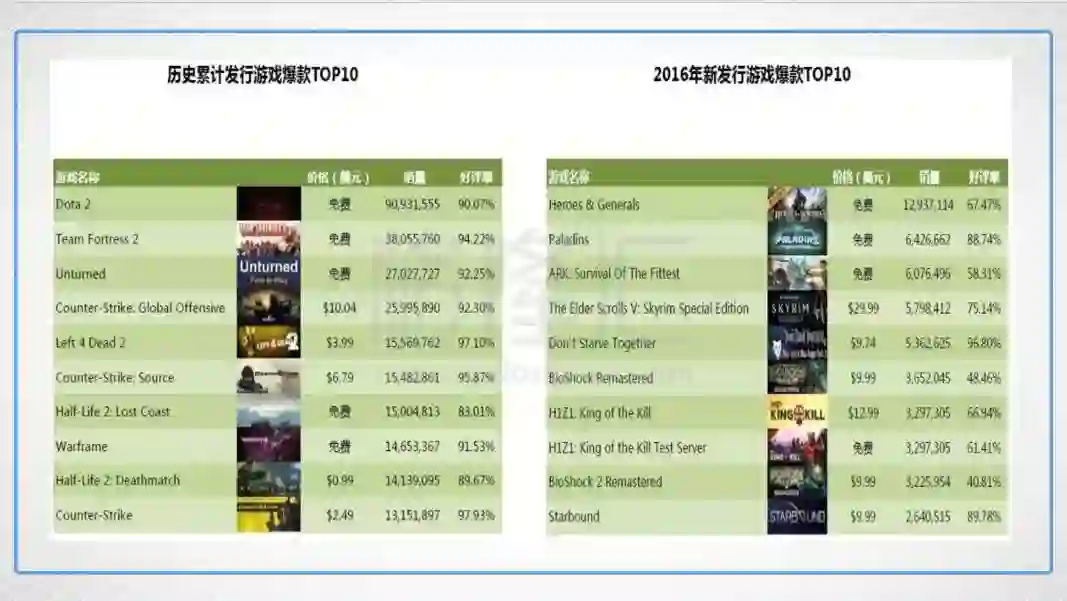This screenshot has height=601, width=1067.
Task: Select Counter-Strike rating 97.93%
Action: click(x=476, y=515)
